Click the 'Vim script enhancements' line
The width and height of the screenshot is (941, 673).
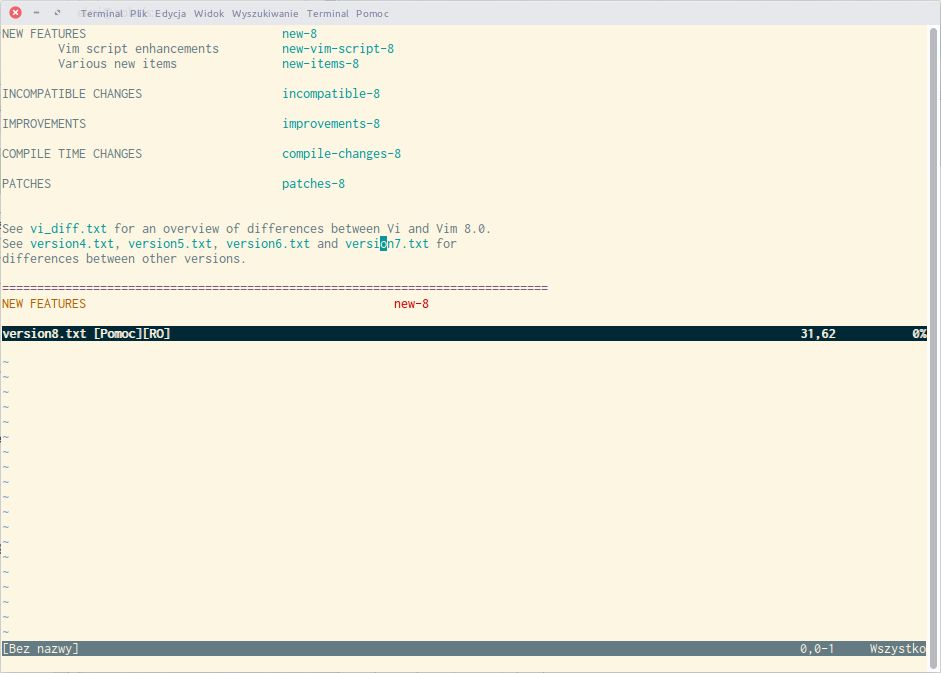138,49
